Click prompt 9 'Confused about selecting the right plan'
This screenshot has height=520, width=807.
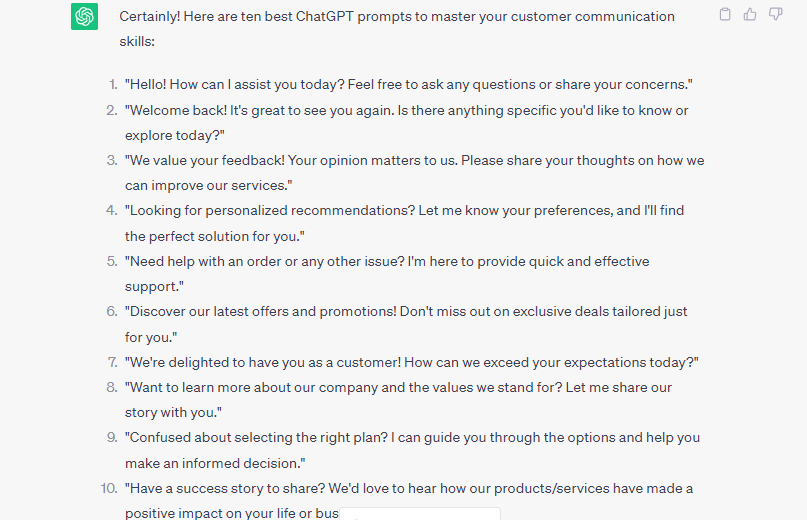[412, 450]
